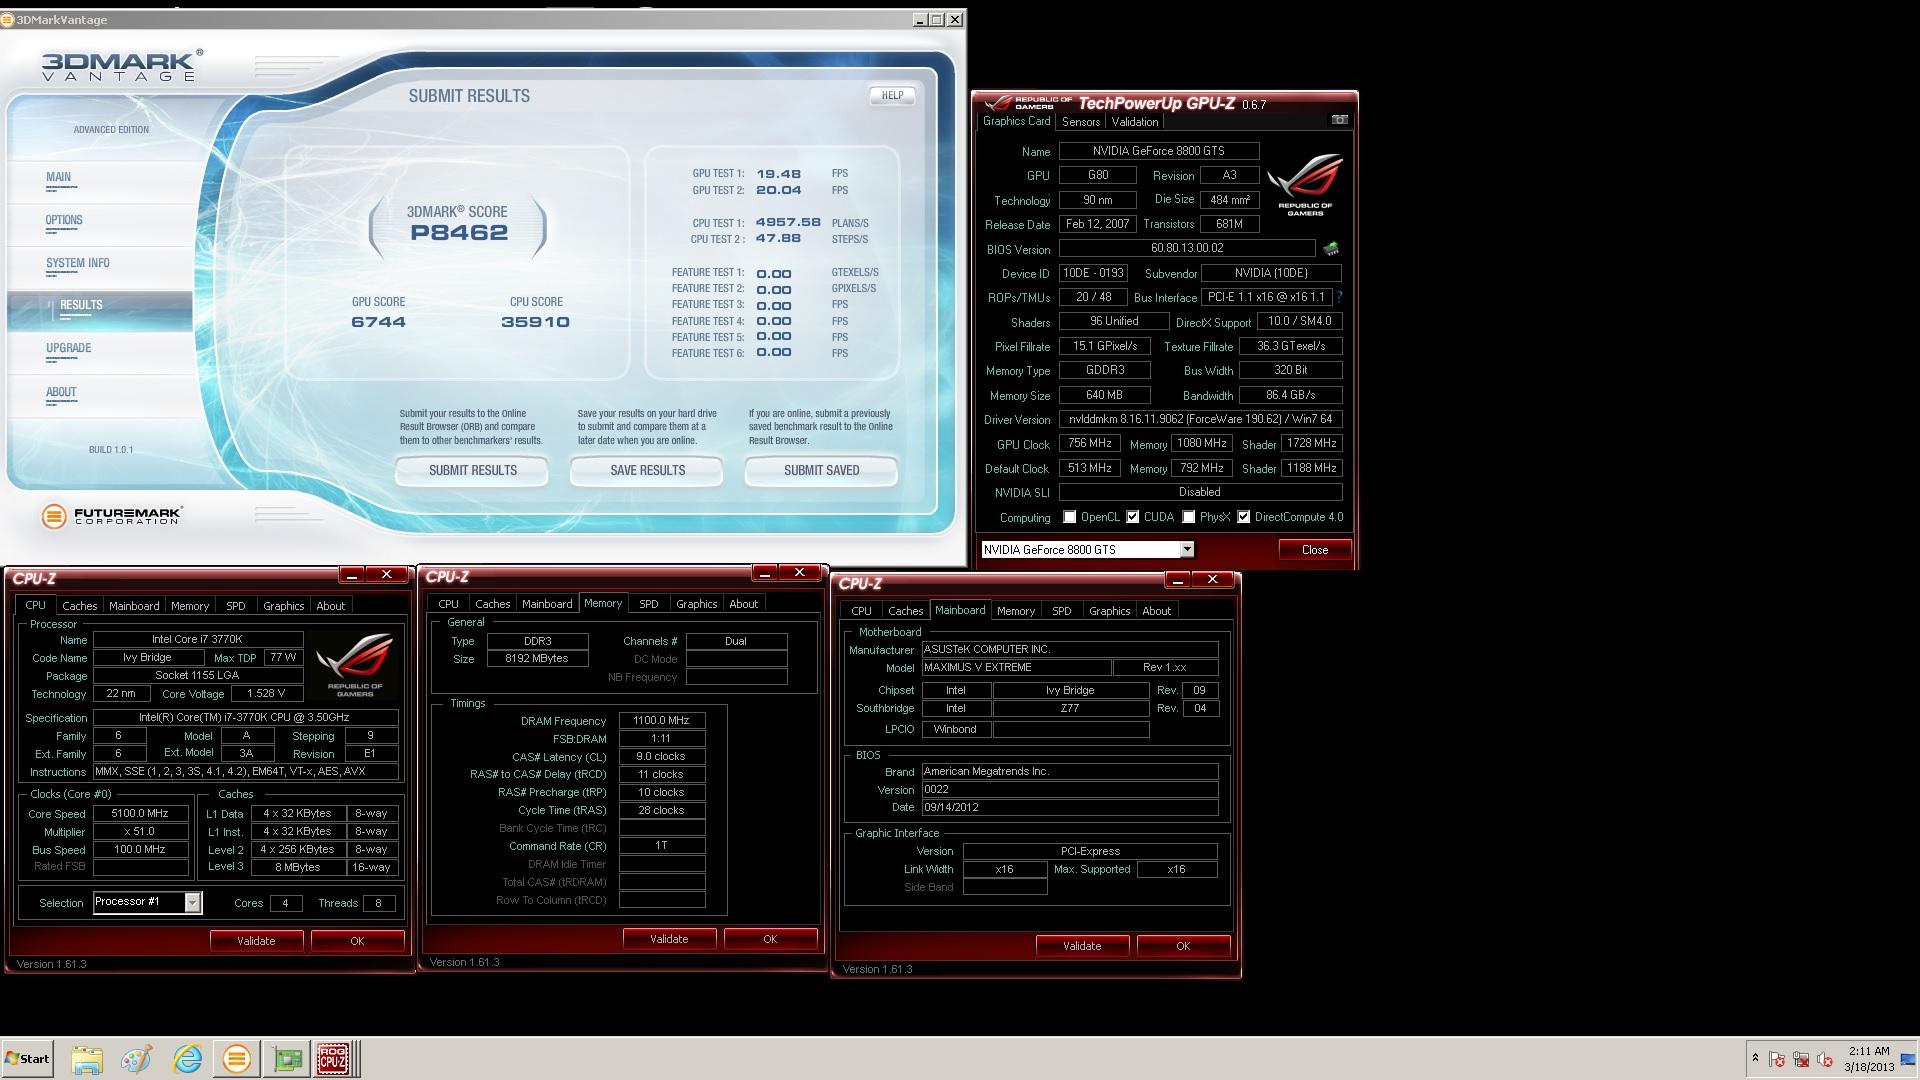The width and height of the screenshot is (1920, 1080).
Task: Open the Processor #1 selection dropdown
Action: (193, 902)
